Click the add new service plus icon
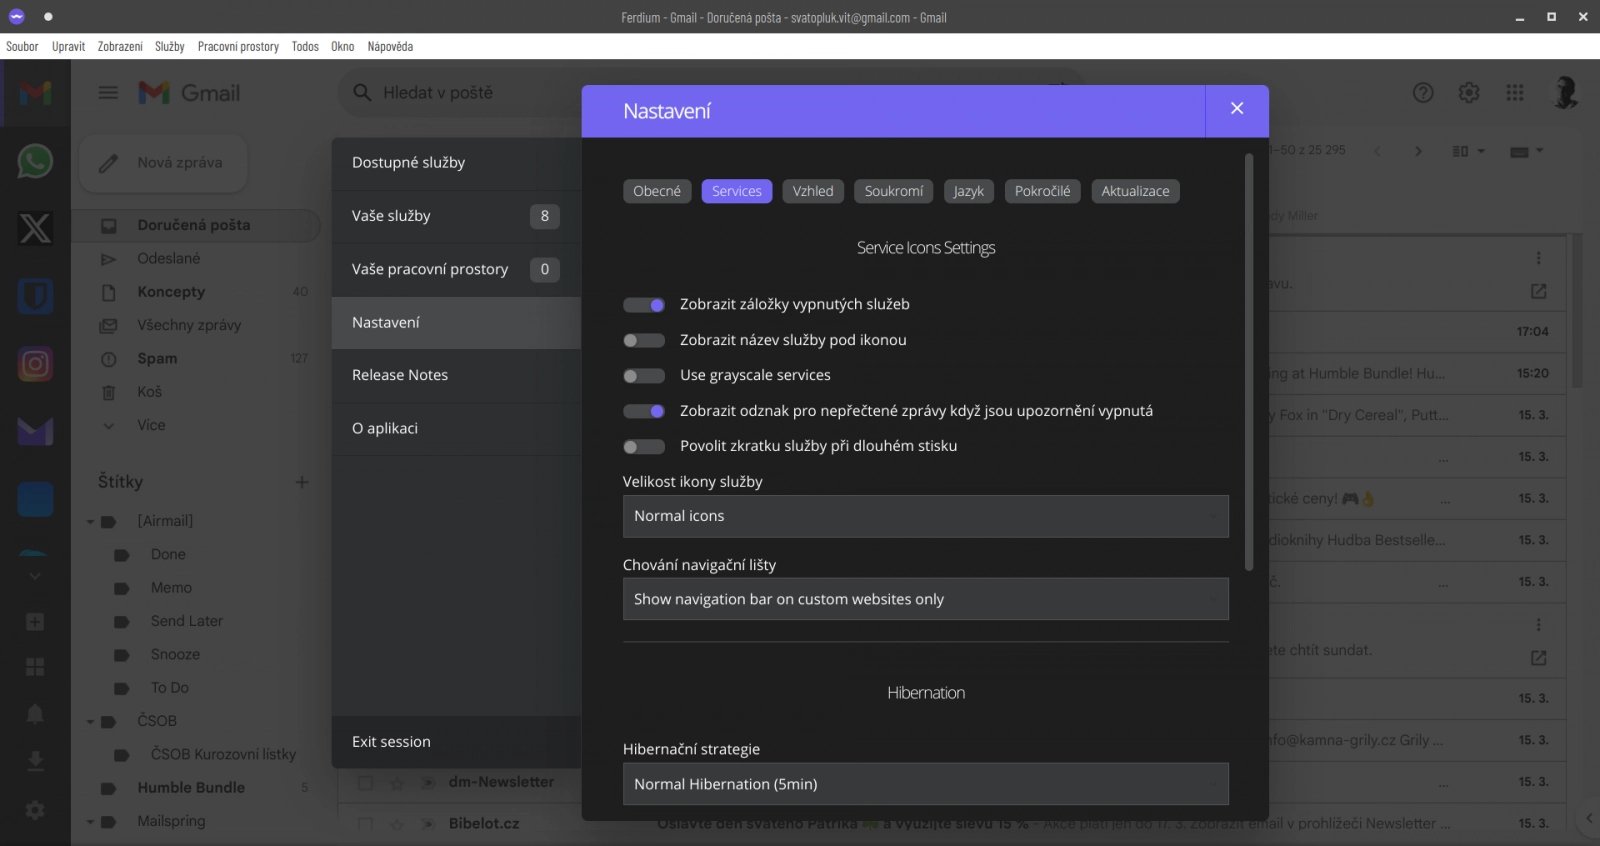This screenshot has width=1600, height=846. (35, 622)
